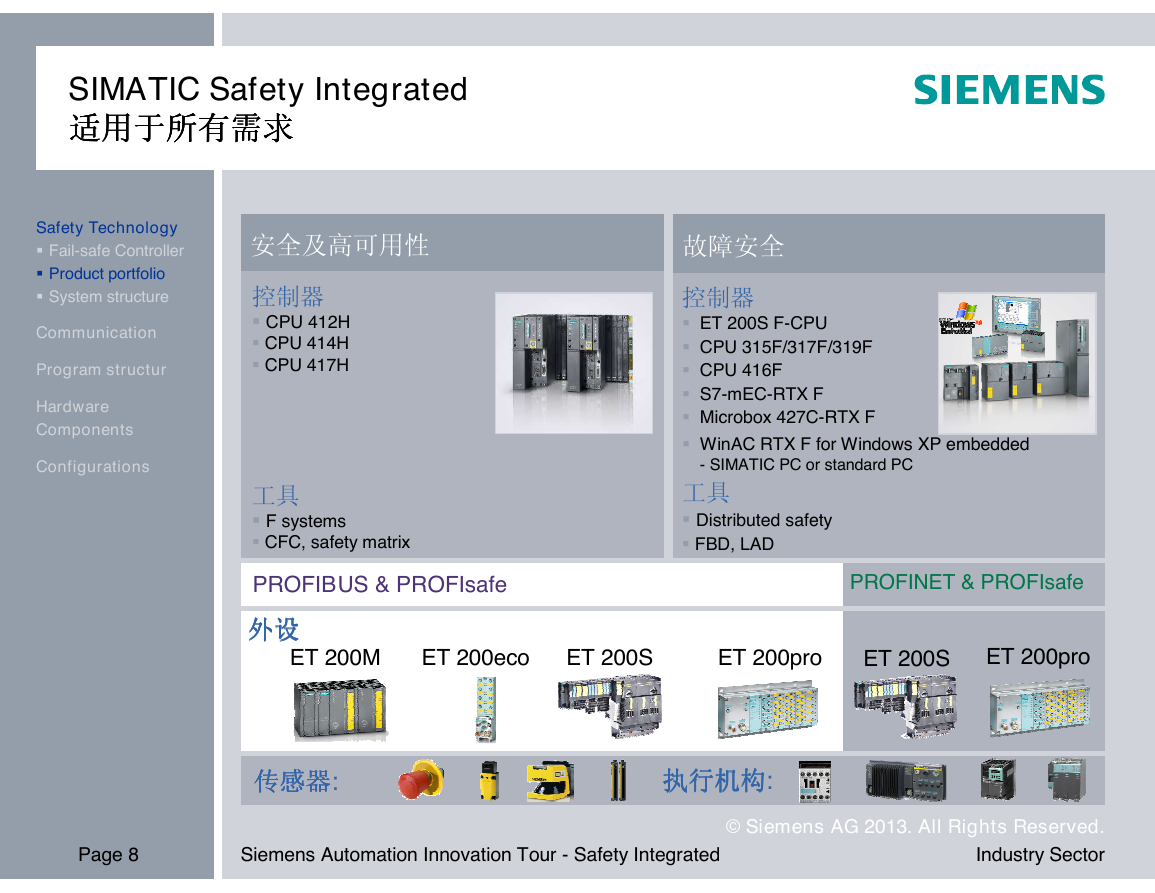
Task: Click the H-CPU controller rack photo
Action: point(574,363)
